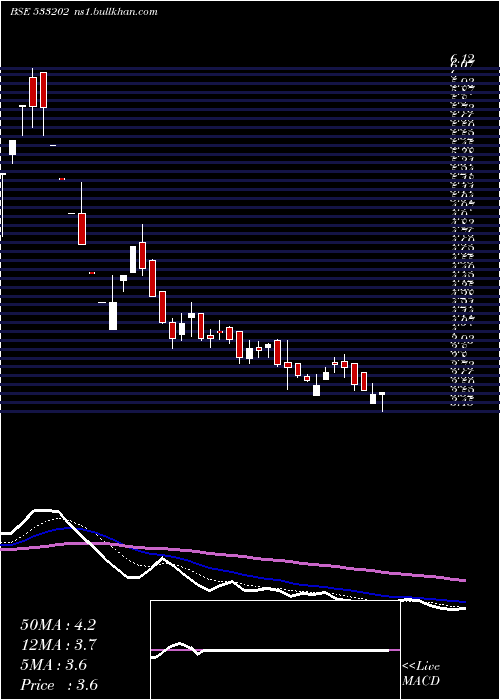500x700 pixels.
Task: Select the 12MA : 3.7 readout
Action: coord(59,645)
